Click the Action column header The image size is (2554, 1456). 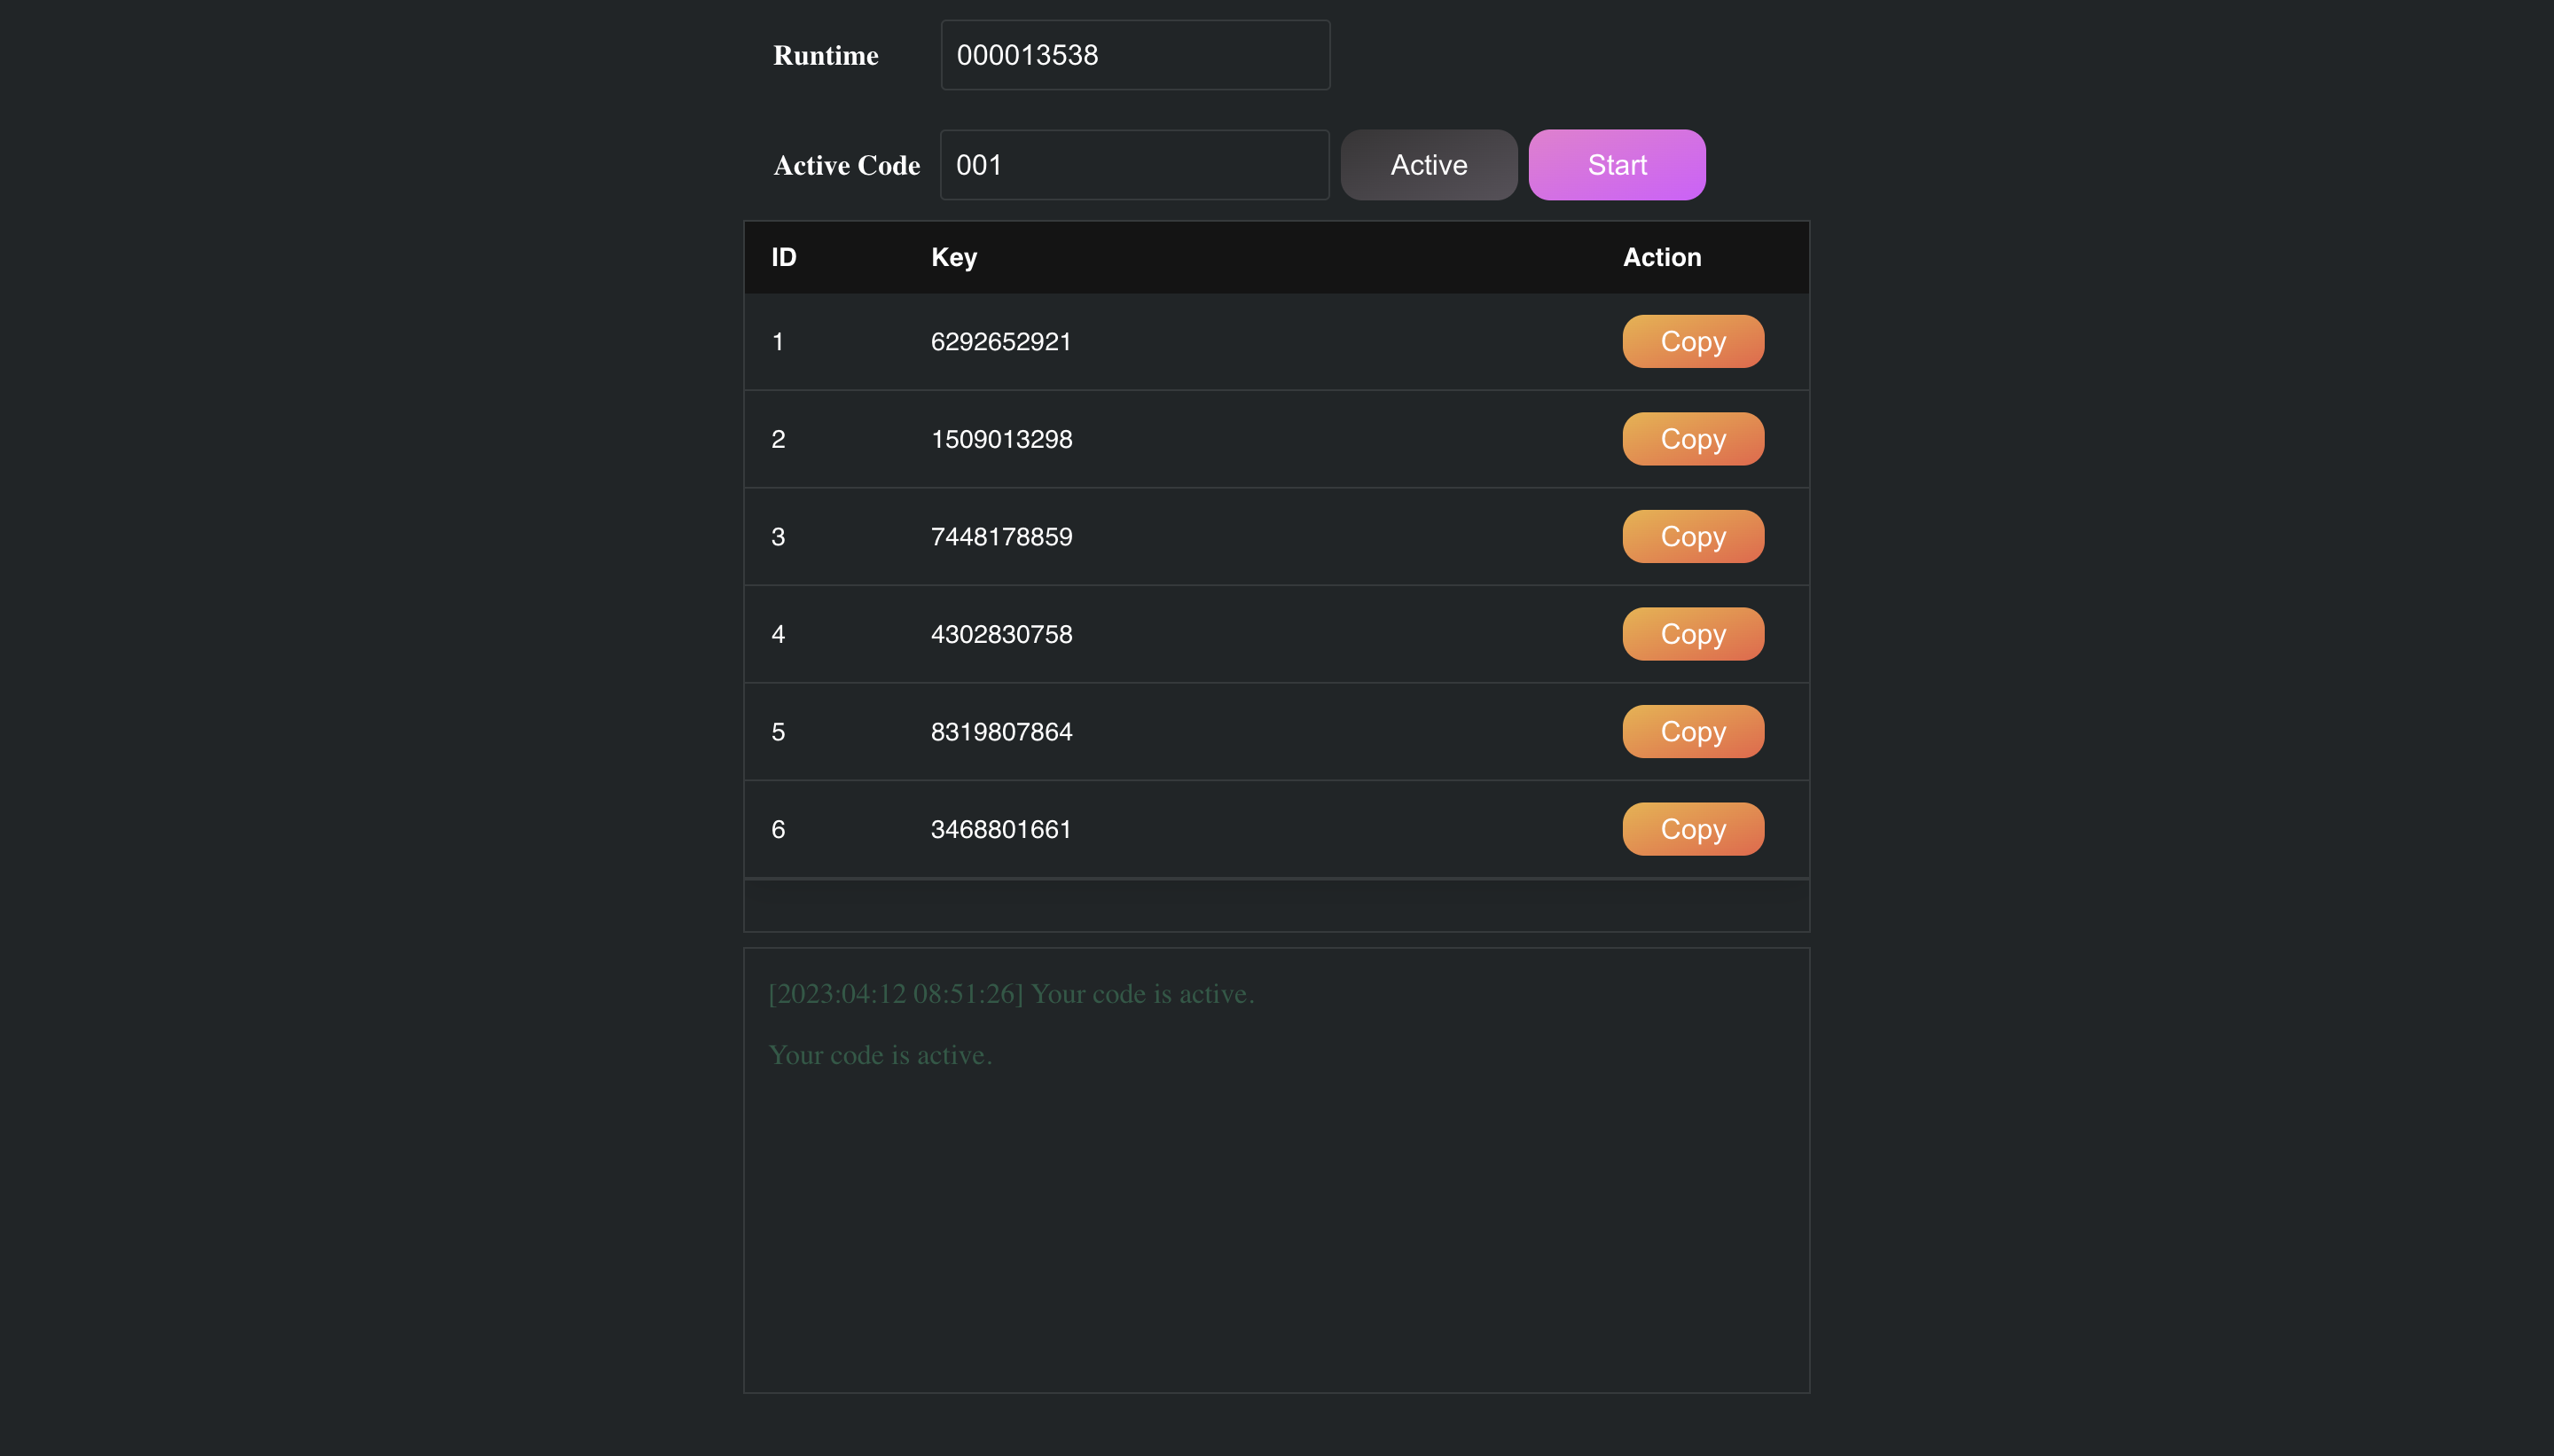pyautogui.click(x=1661, y=257)
